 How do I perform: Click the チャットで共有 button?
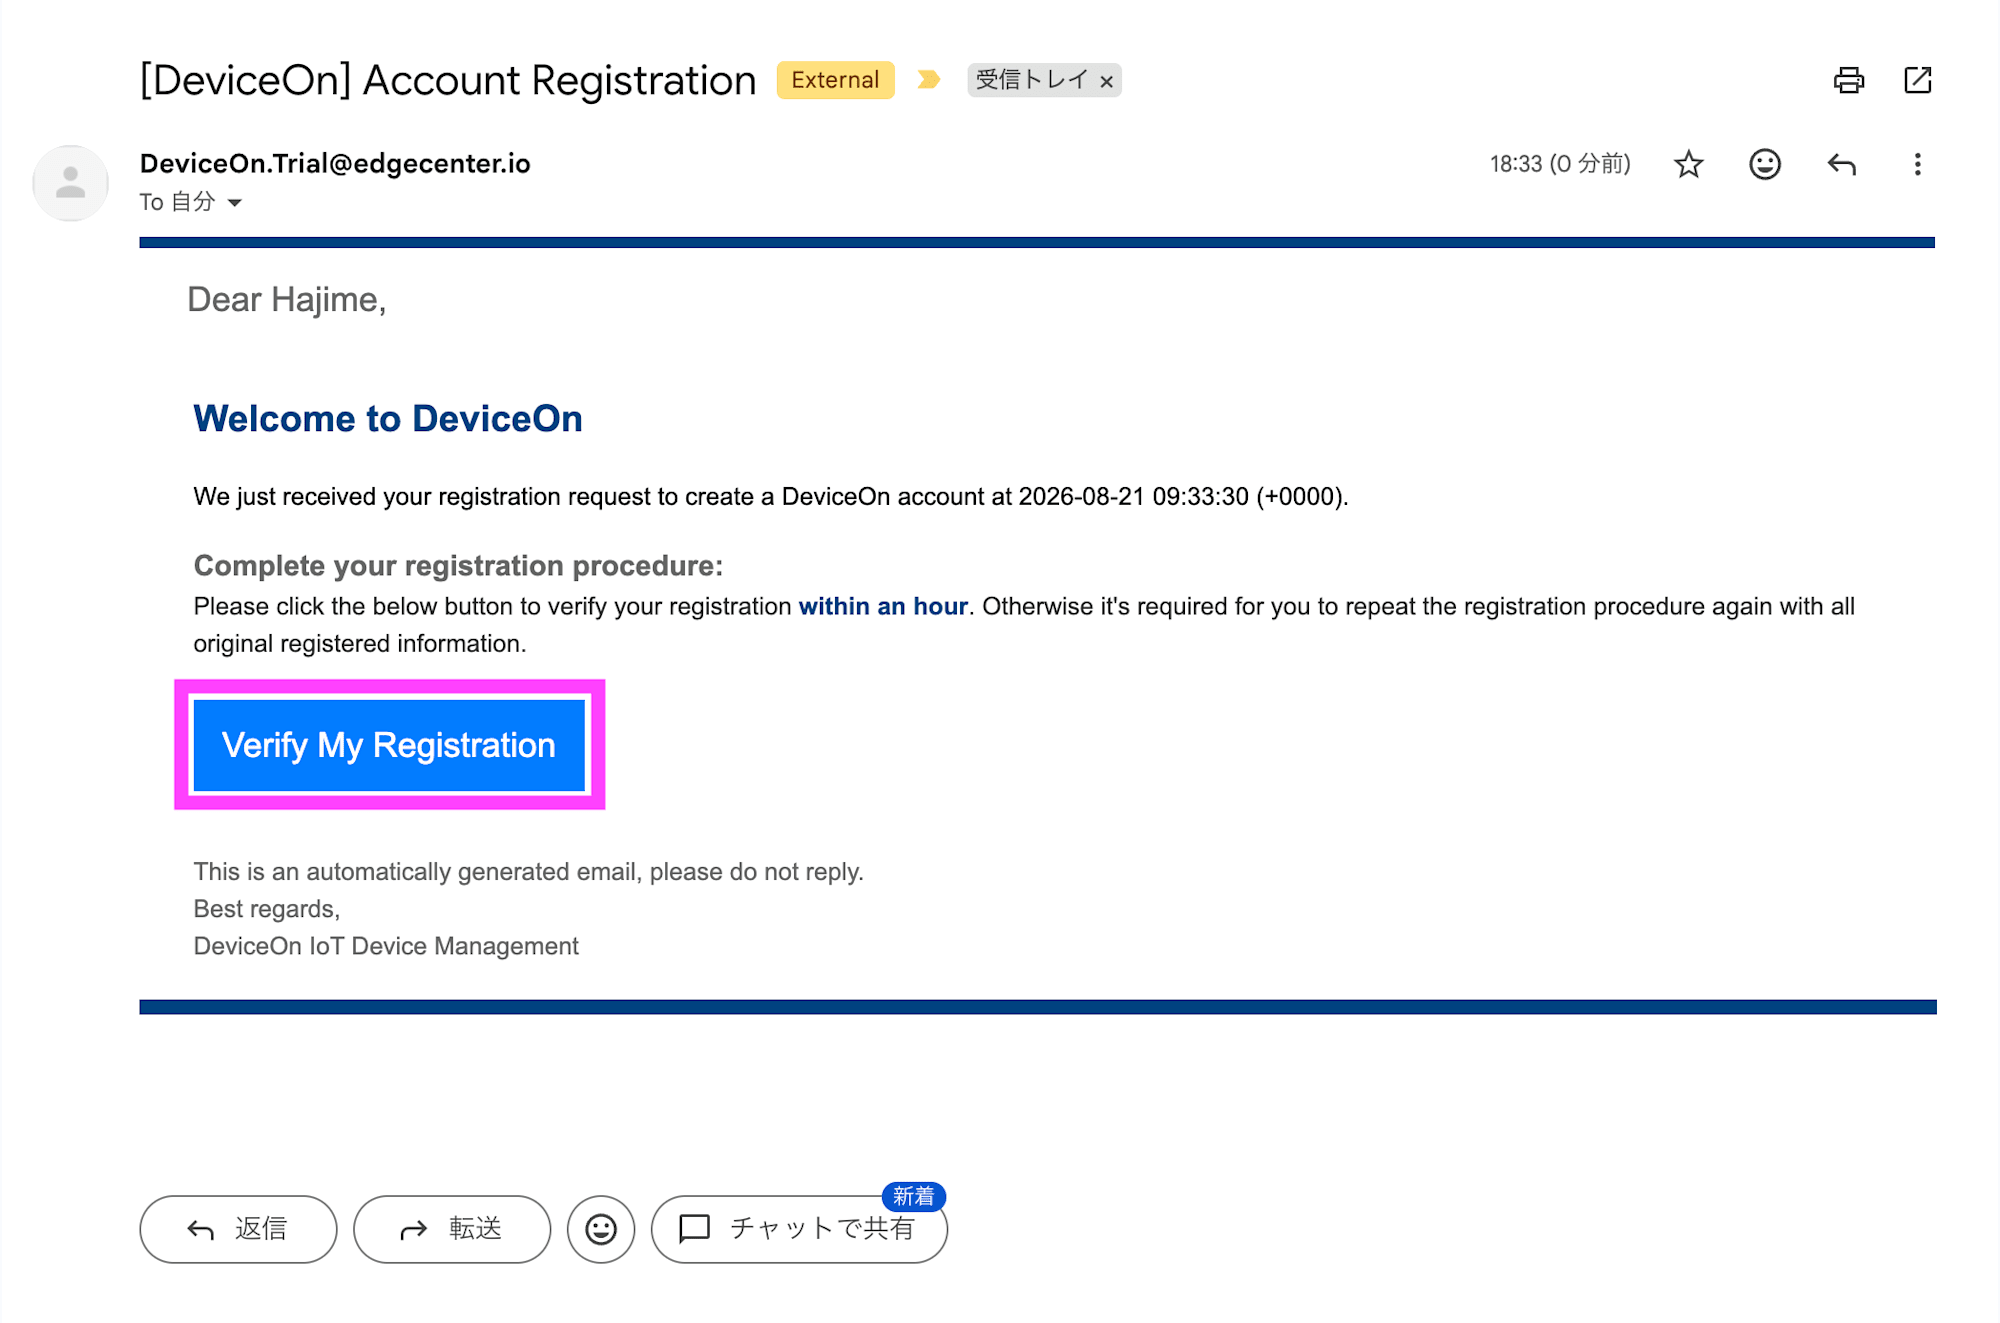pos(799,1229)
